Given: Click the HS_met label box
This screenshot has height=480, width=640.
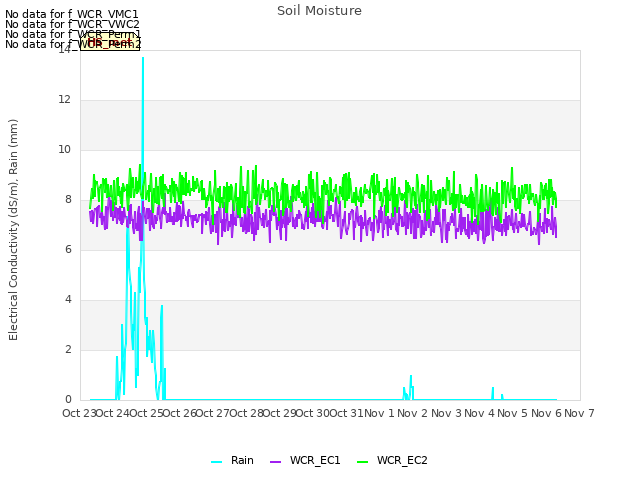Looking at the screenshot, I should (110, 42).
